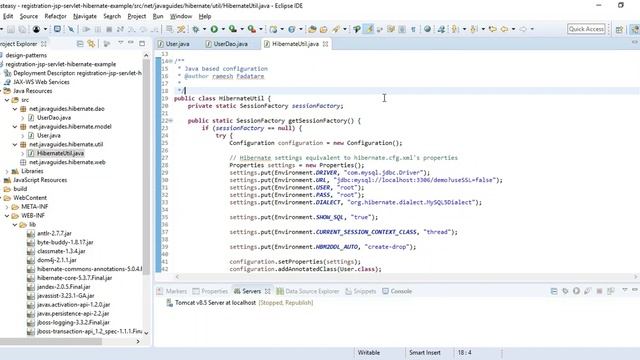Click Stop the server red square icon

tap(599, 291)
